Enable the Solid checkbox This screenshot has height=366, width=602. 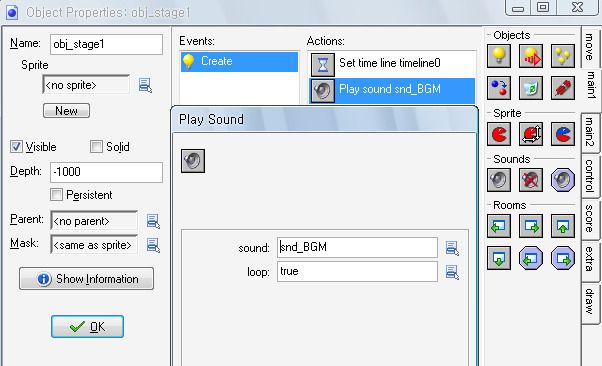click(96, 146)
